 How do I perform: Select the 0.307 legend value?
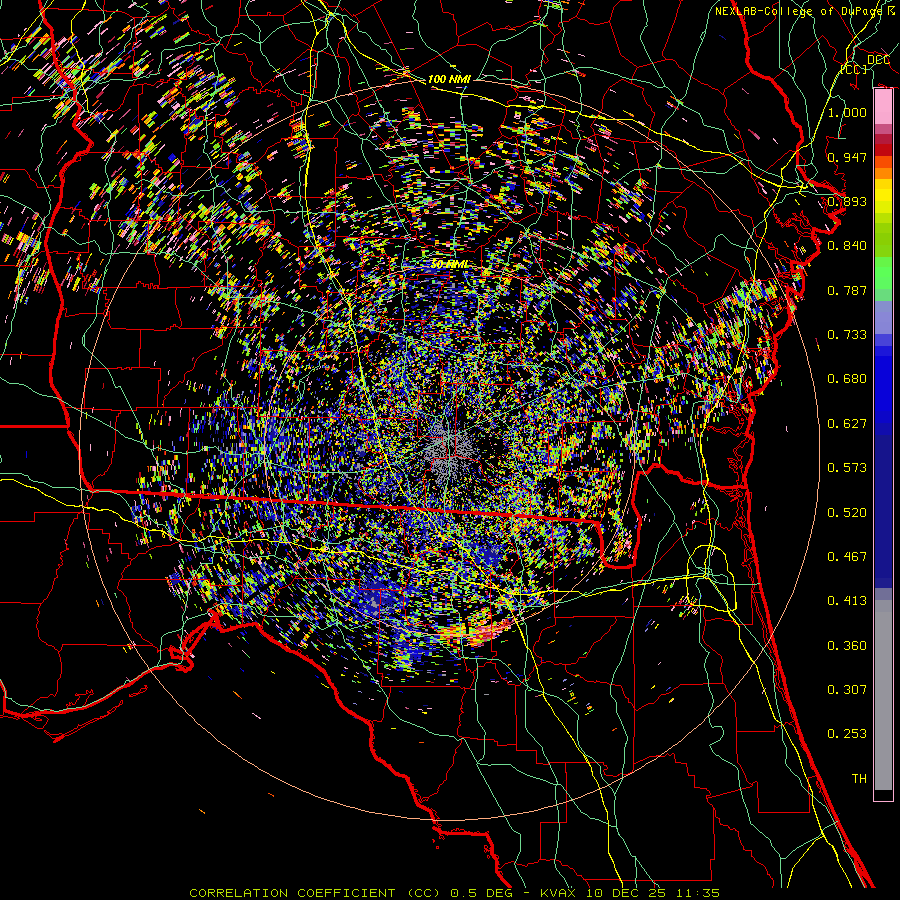pos(847,690)
